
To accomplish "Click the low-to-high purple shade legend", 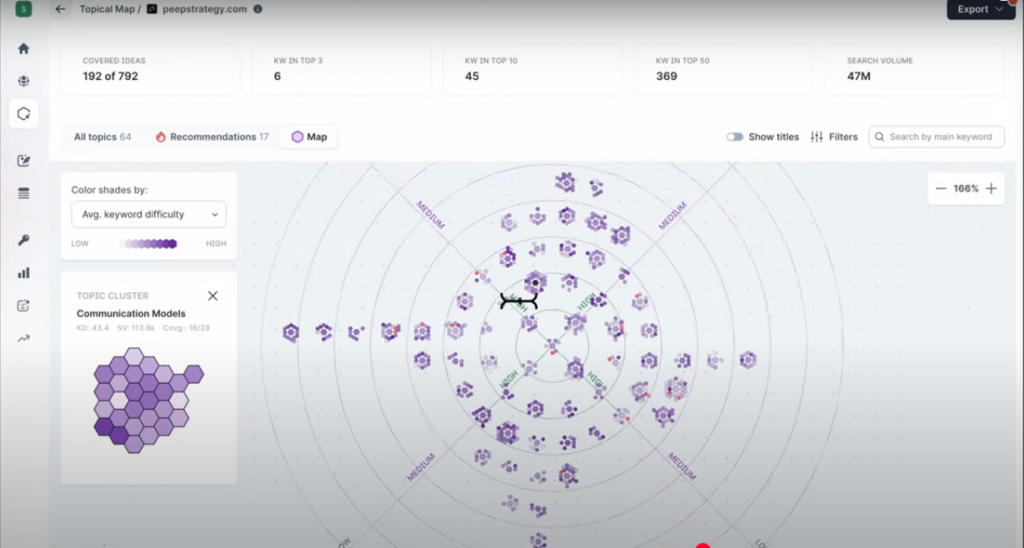I will pos(148,244).
